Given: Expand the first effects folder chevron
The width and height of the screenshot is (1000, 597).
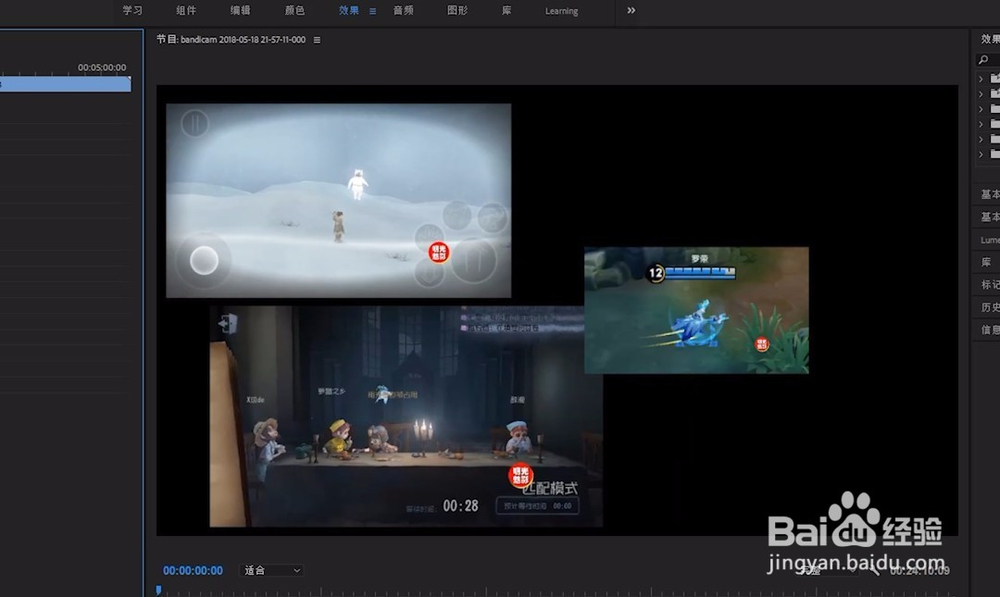Looking at the screenshot, I should pos(981,78).
